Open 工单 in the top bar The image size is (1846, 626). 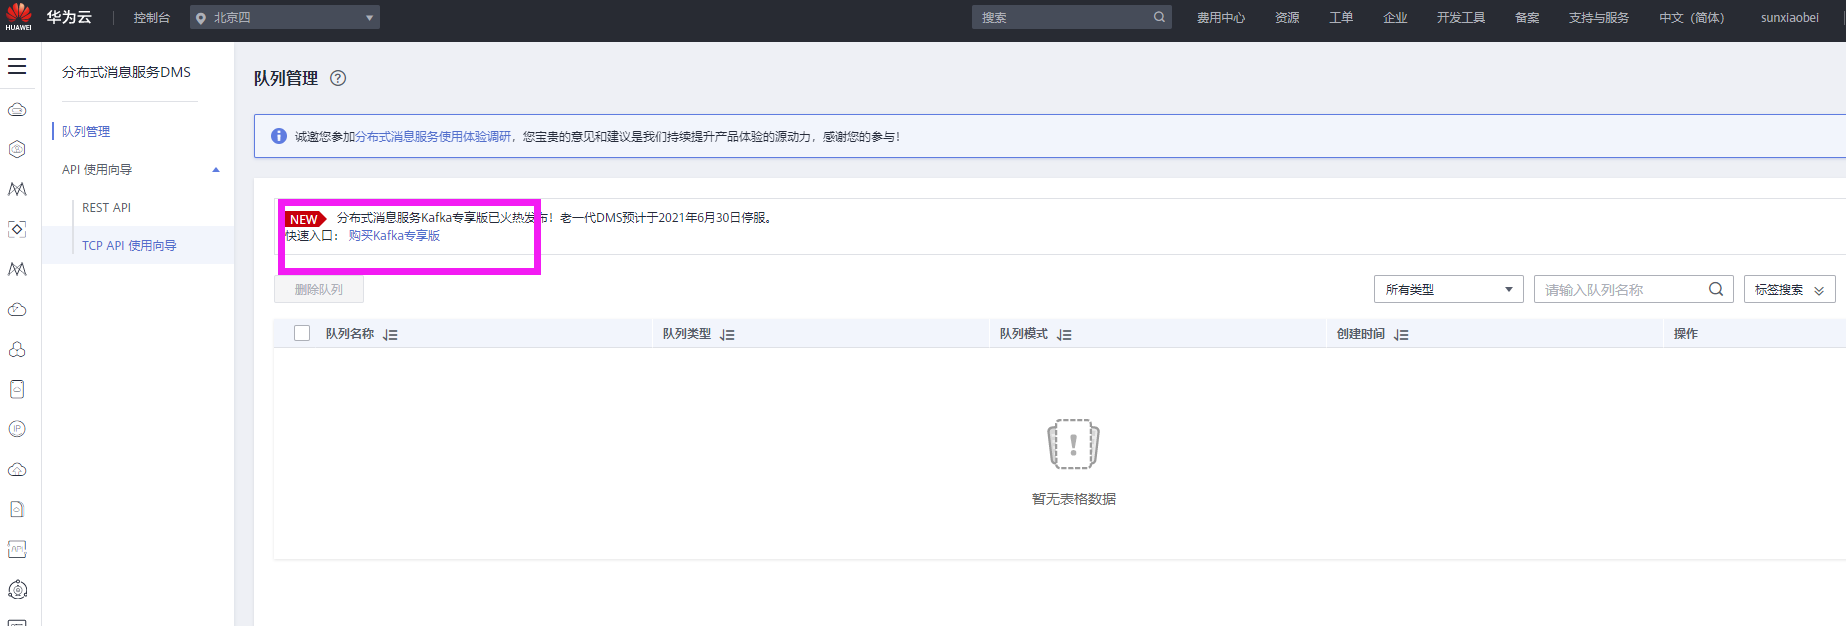1341,18
